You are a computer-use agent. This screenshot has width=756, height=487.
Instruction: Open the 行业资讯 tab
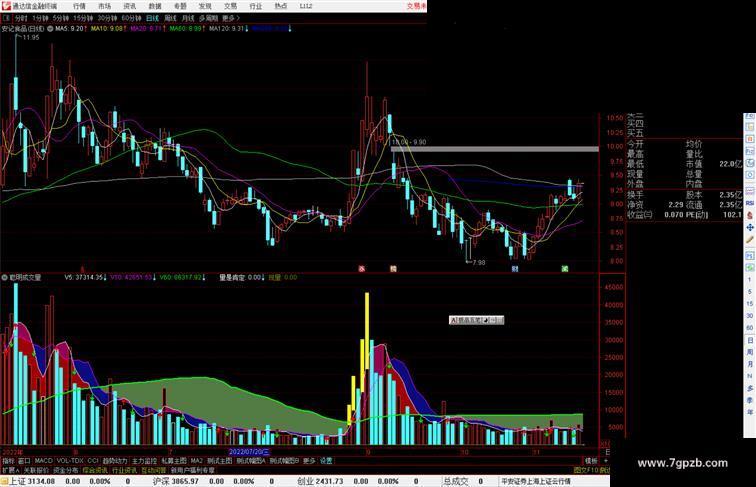point(124,470)
